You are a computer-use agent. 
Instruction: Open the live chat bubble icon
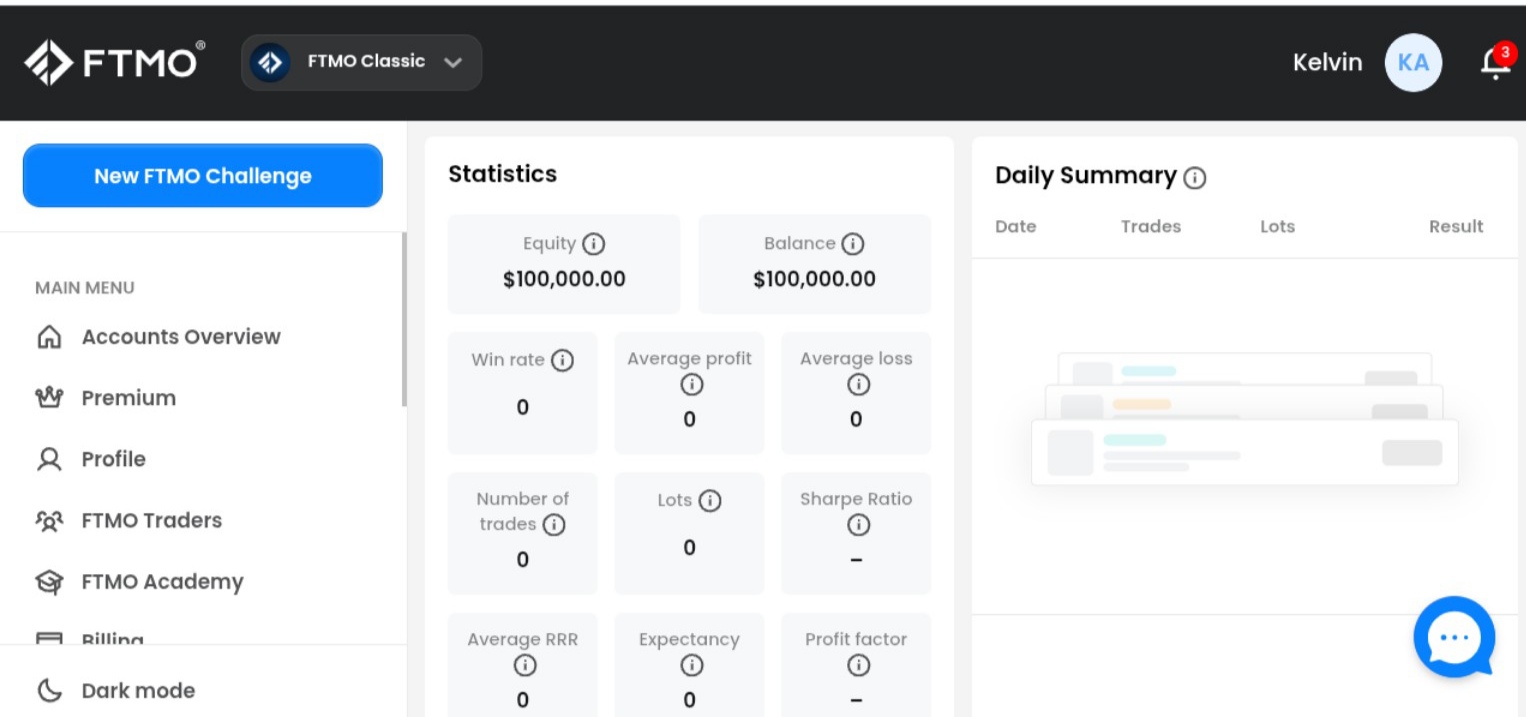[x=1455, y=637]
